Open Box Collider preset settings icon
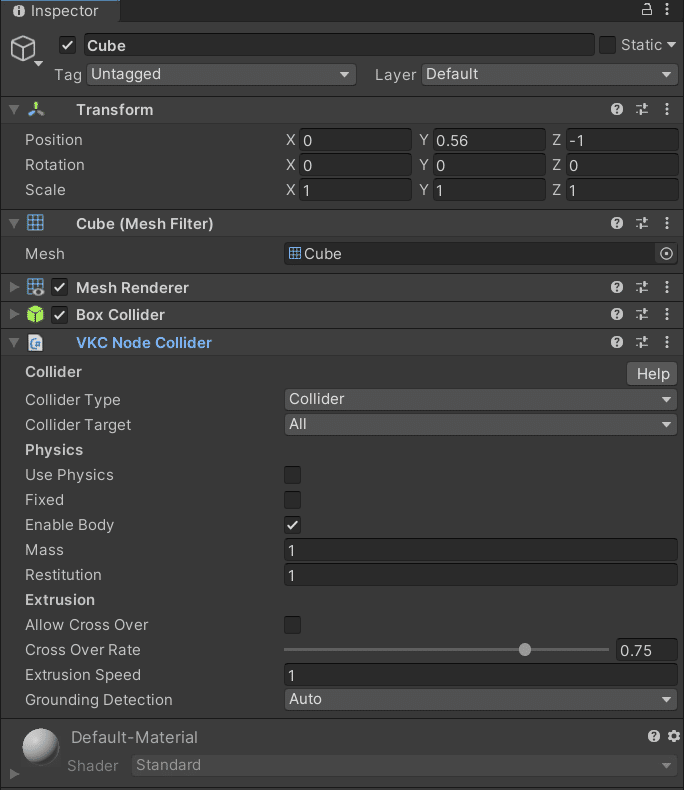 click(642, 315)
